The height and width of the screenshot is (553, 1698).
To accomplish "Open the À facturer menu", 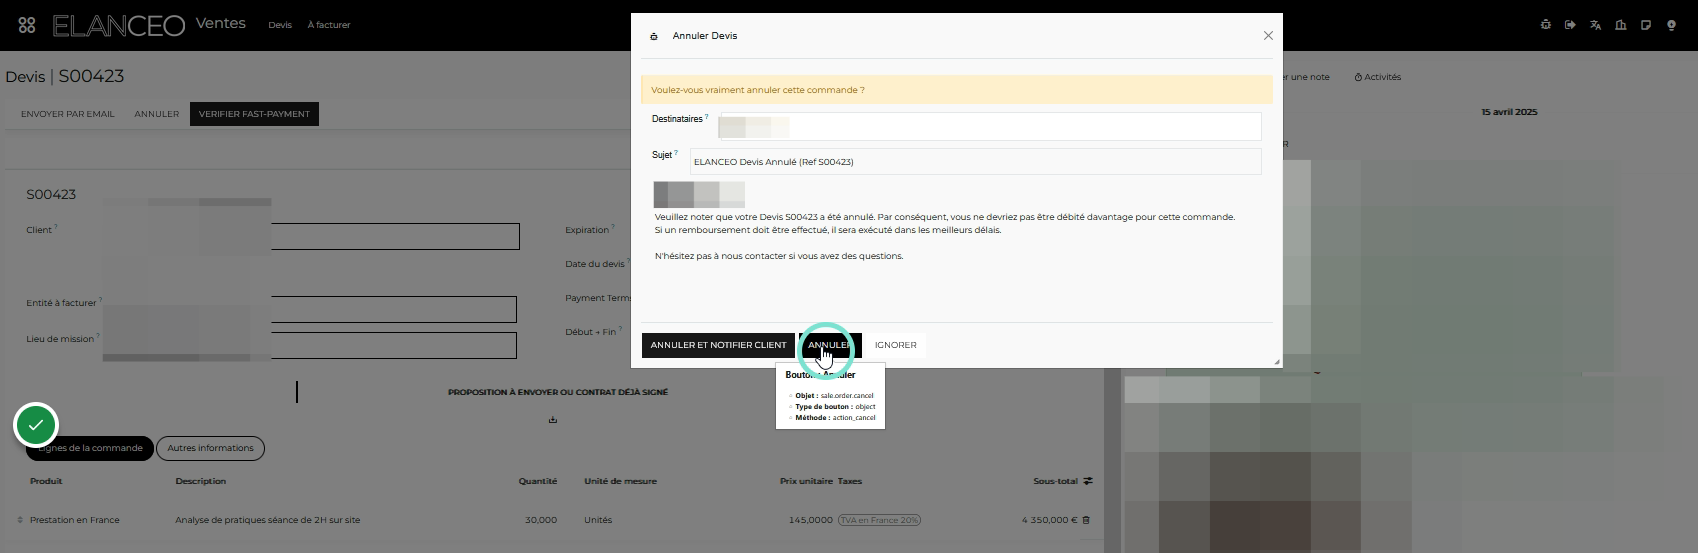I will click(x=329, y=25).
